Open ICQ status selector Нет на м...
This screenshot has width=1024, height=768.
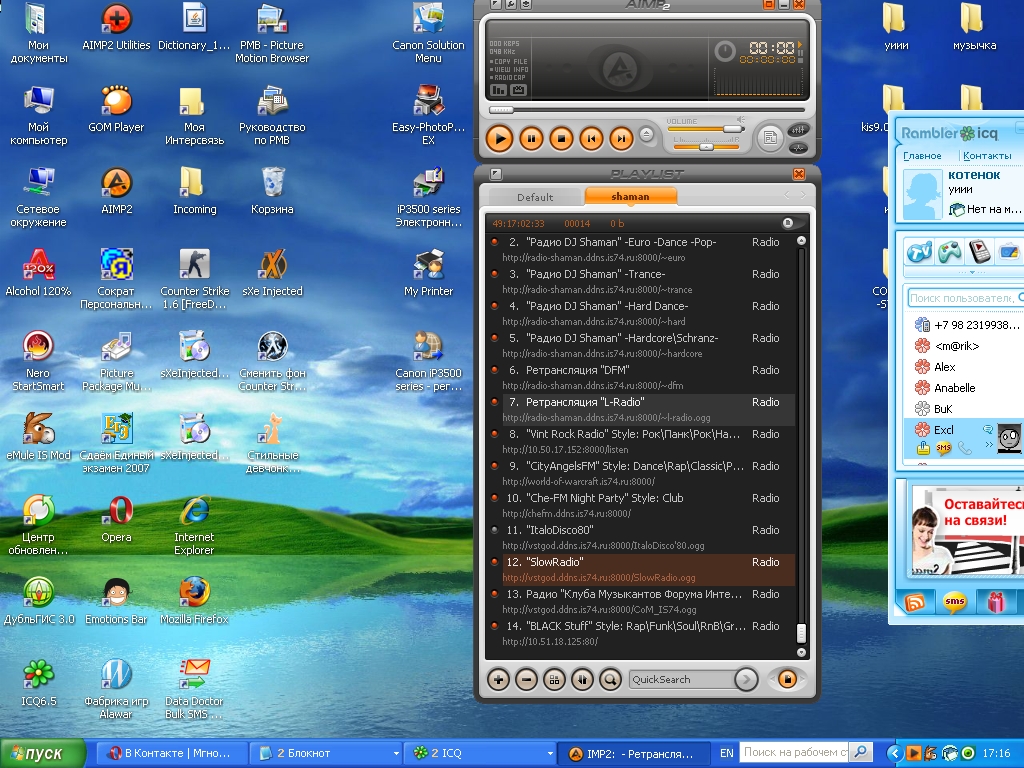click(x=985, y=210)
